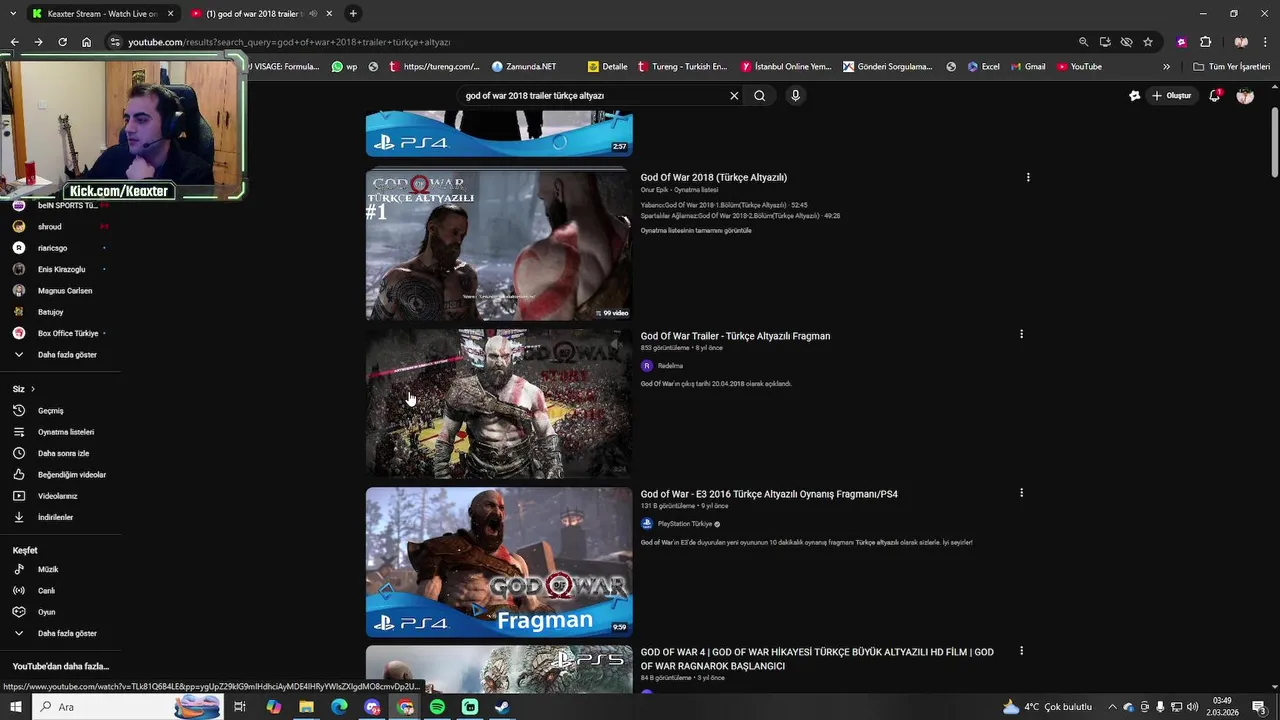Open YouTube account avatar menu

1245,96
